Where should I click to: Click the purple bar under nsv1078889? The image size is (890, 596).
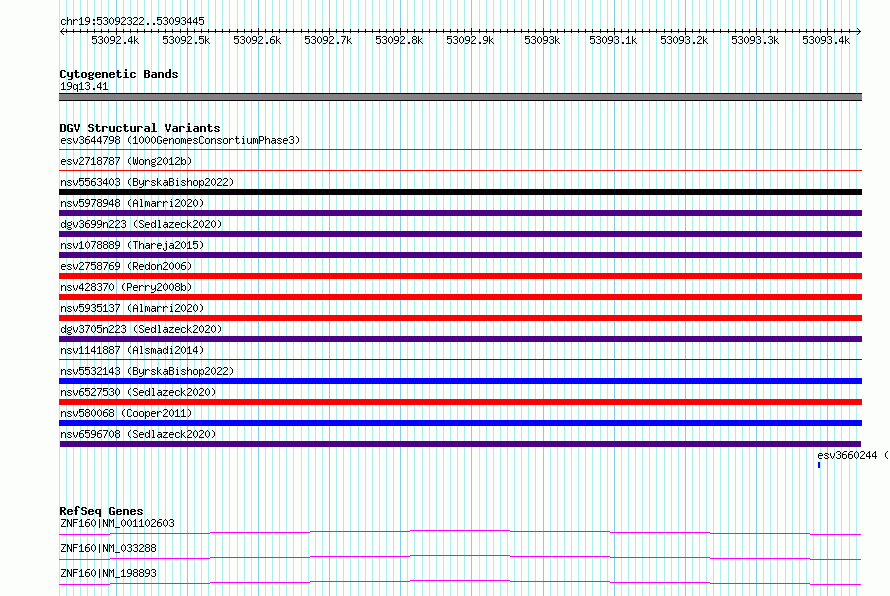(460, 255)
